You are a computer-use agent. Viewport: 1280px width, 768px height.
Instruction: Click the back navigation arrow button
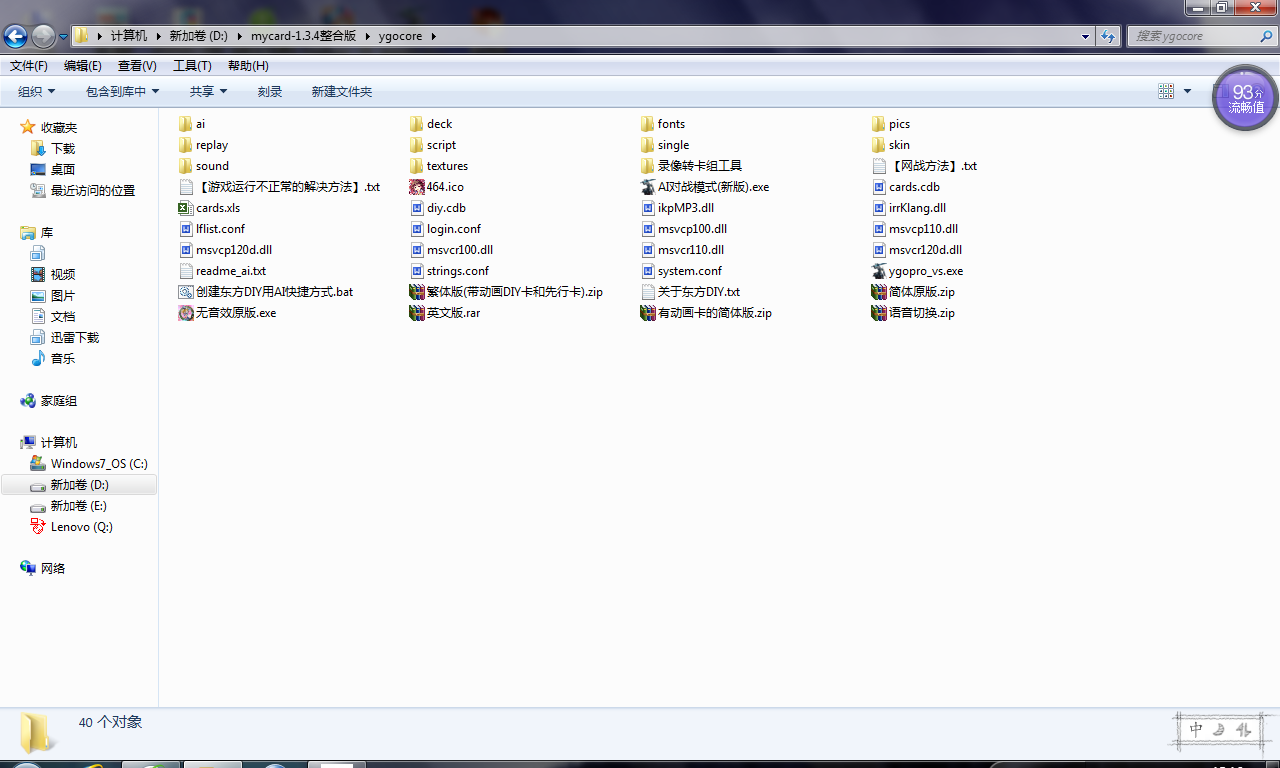15,37
